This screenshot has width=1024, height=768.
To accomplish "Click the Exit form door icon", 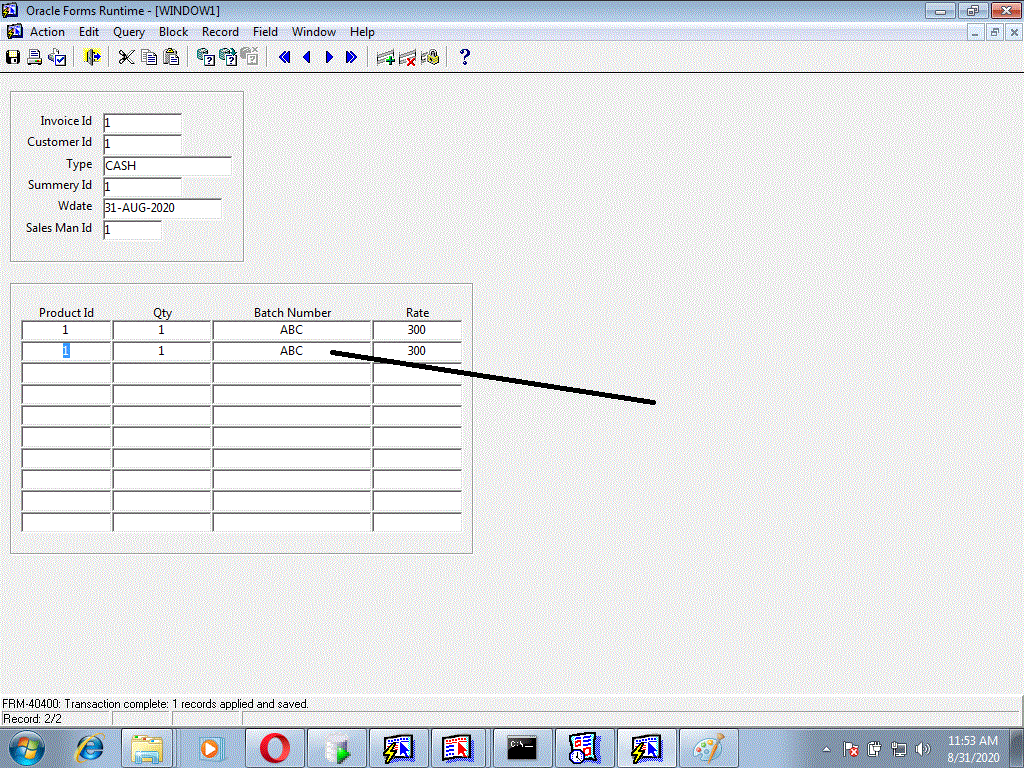I will click(92, 58).
